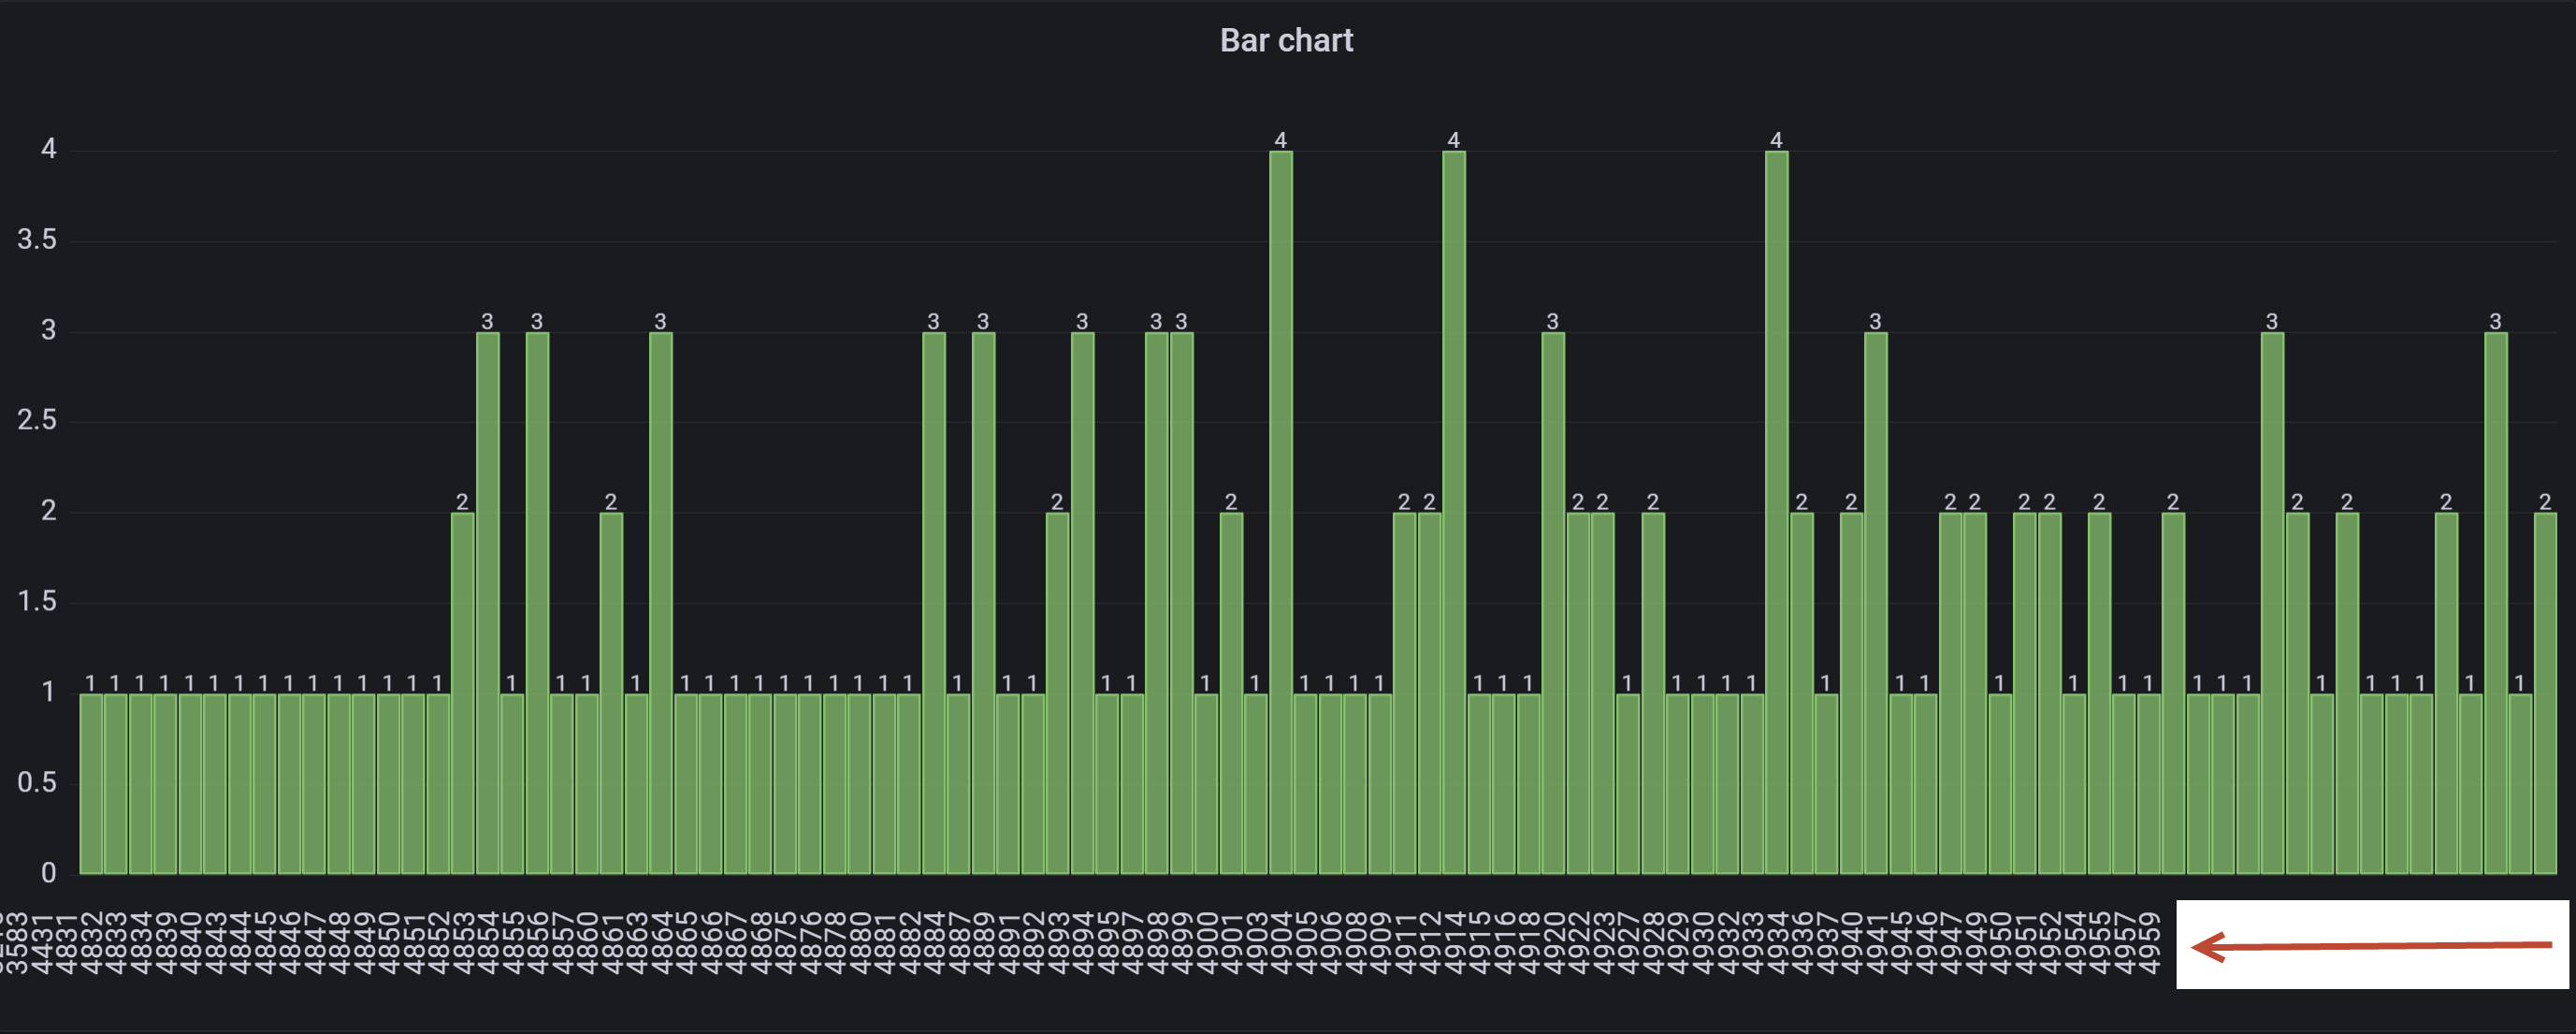Click the 2-value bar at 4853
Screen dimensions: 2576x1034
coord(461,660)
